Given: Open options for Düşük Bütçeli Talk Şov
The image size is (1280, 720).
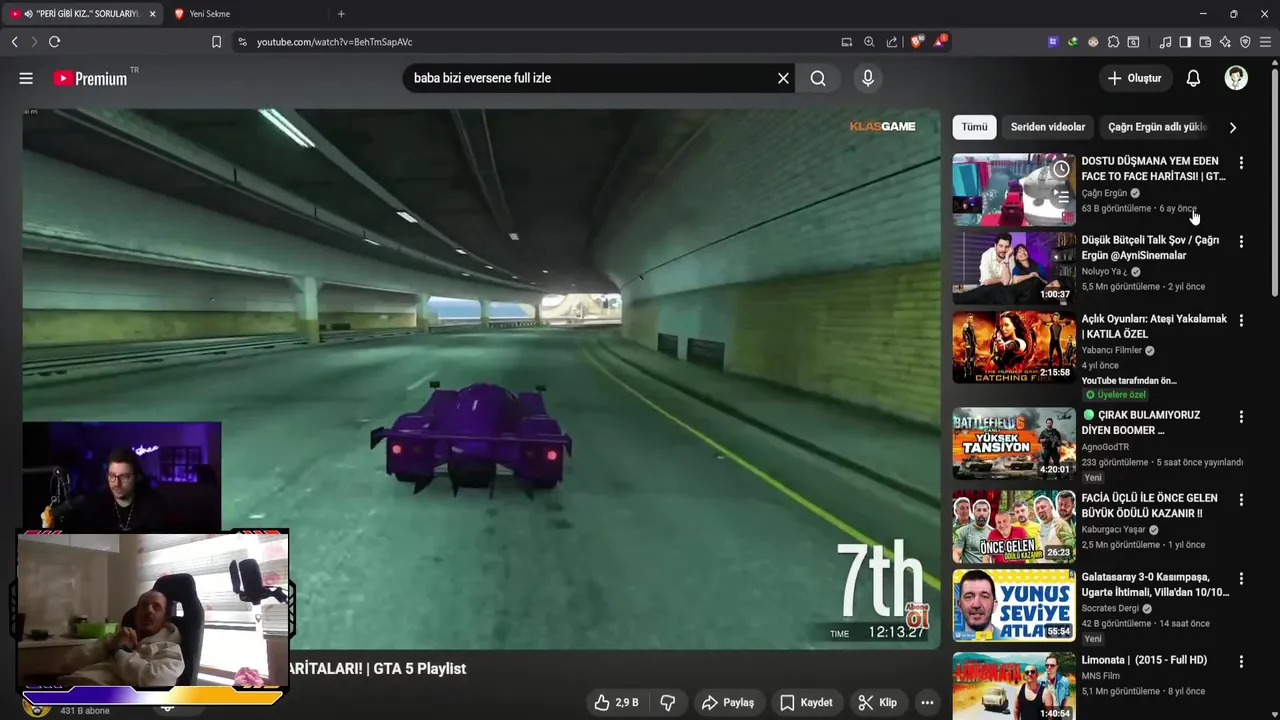Looking at the screenshot, I should 1241,242.
